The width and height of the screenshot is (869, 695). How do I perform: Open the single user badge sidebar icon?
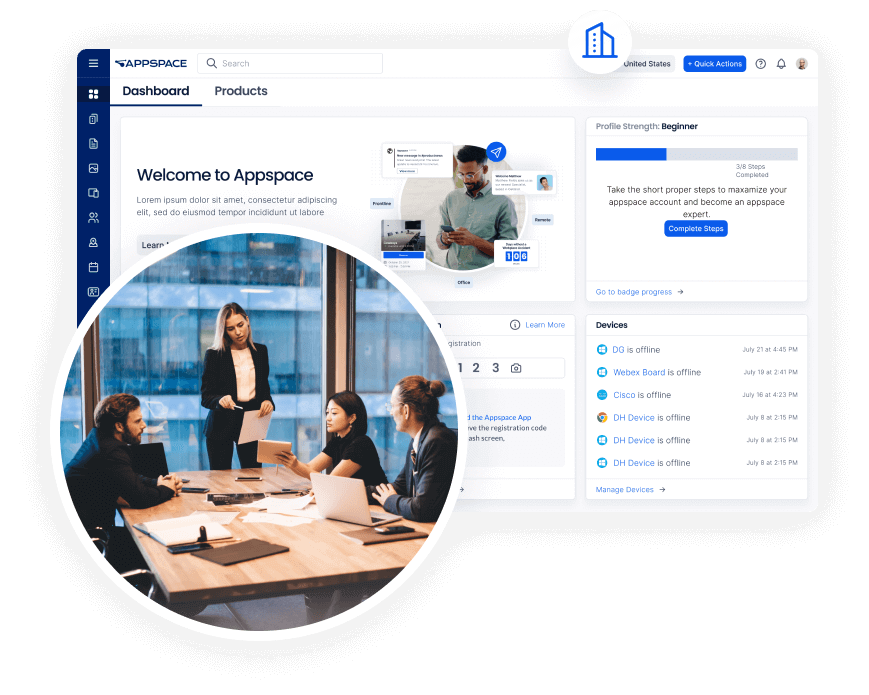tap(93, 242)
